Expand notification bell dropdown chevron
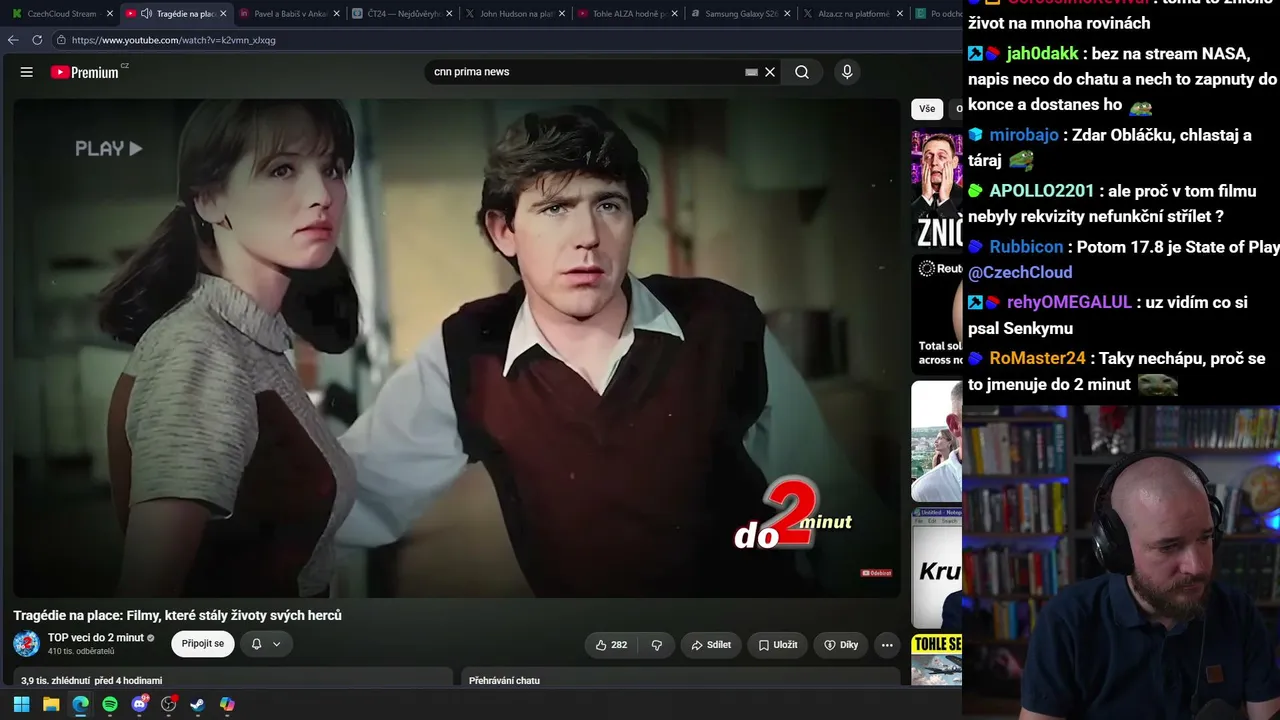Image resolution: width=1280 pixels, height=720 pixels. [276, 645]
